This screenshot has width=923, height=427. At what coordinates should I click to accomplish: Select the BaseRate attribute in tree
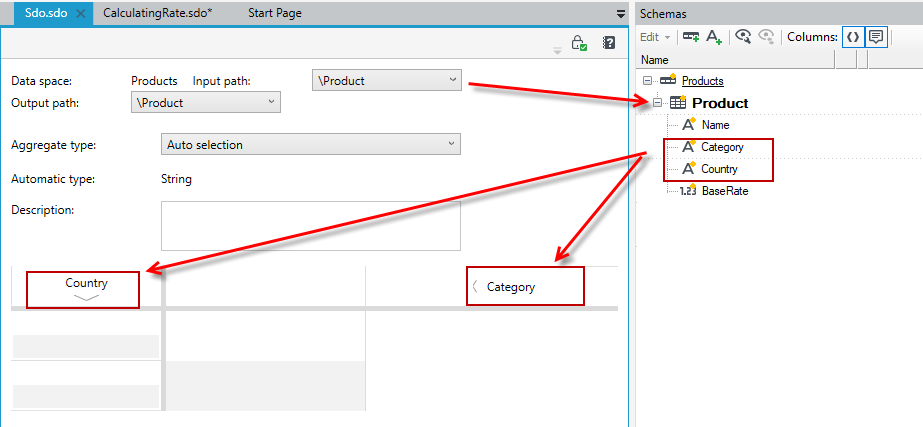pyautogui.click(x=725, y=191)
